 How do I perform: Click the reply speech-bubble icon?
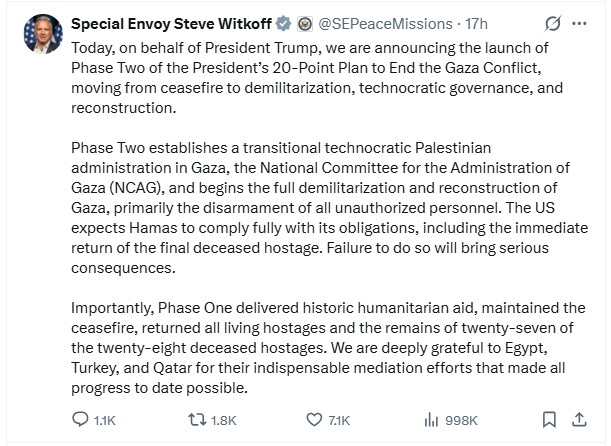[x=83, y=418]
